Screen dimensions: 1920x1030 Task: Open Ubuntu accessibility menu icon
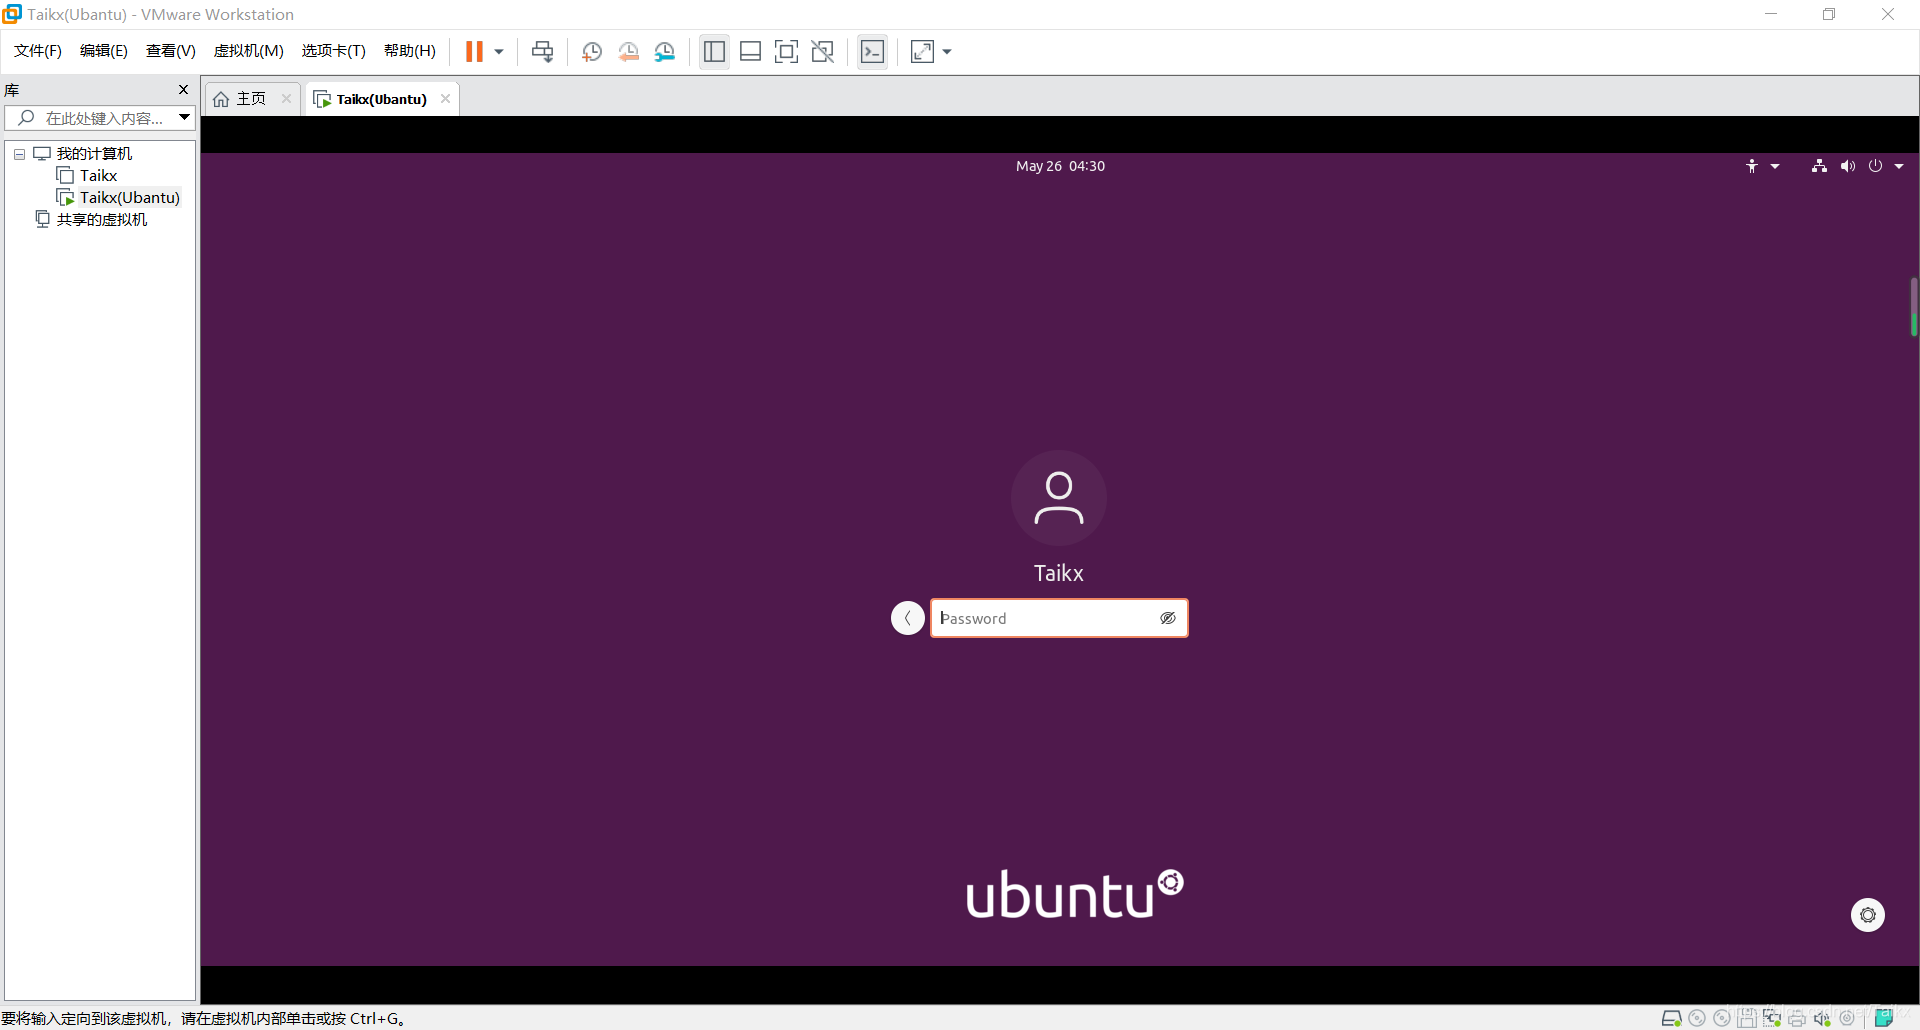pyautogui.click(x=1752, y=166)
